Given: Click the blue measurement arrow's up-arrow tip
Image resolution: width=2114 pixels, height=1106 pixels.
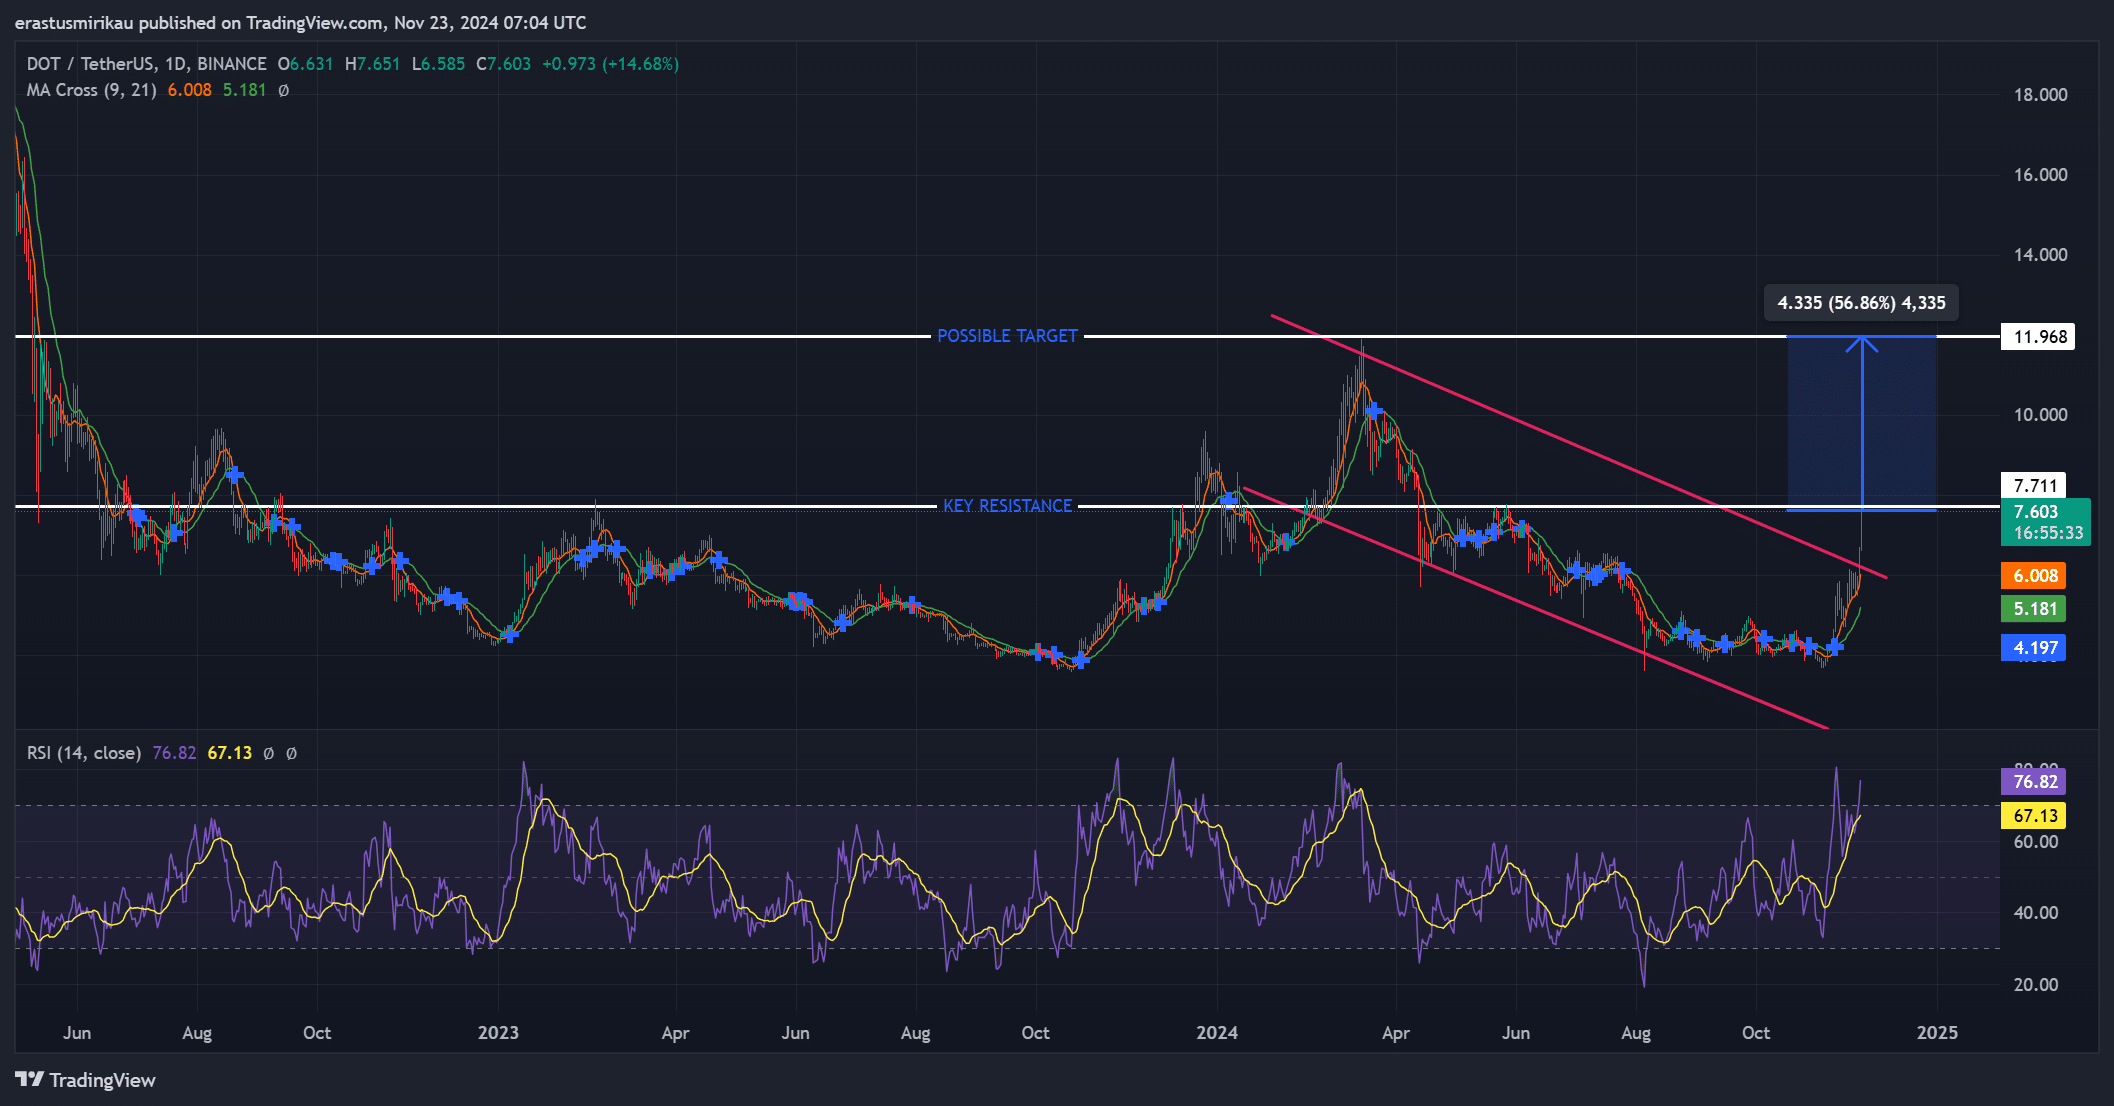Looking at the screenshot, I should click(1861, 343).
